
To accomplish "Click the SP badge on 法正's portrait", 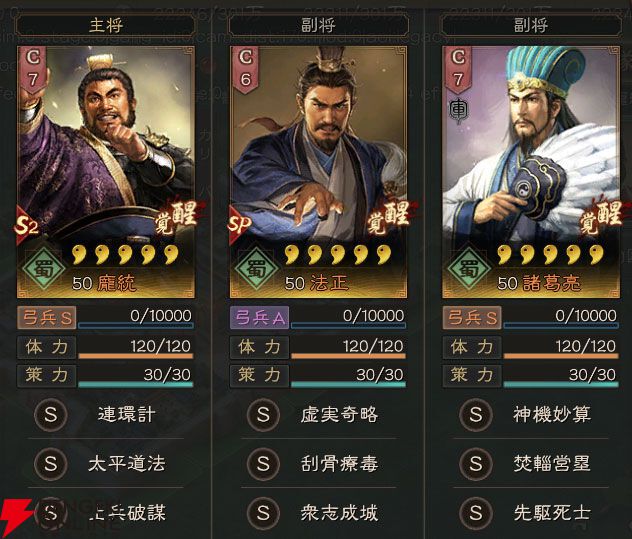I will 239,224.
